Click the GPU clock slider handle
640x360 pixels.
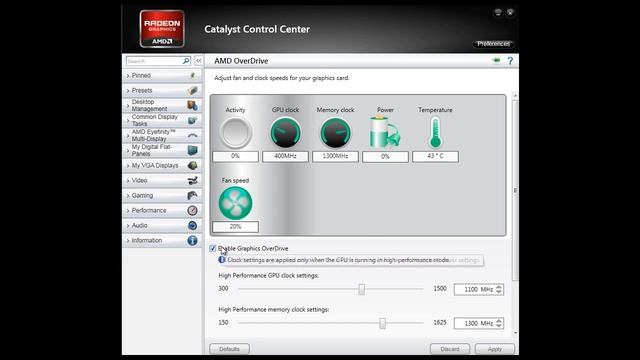[362, 289]
